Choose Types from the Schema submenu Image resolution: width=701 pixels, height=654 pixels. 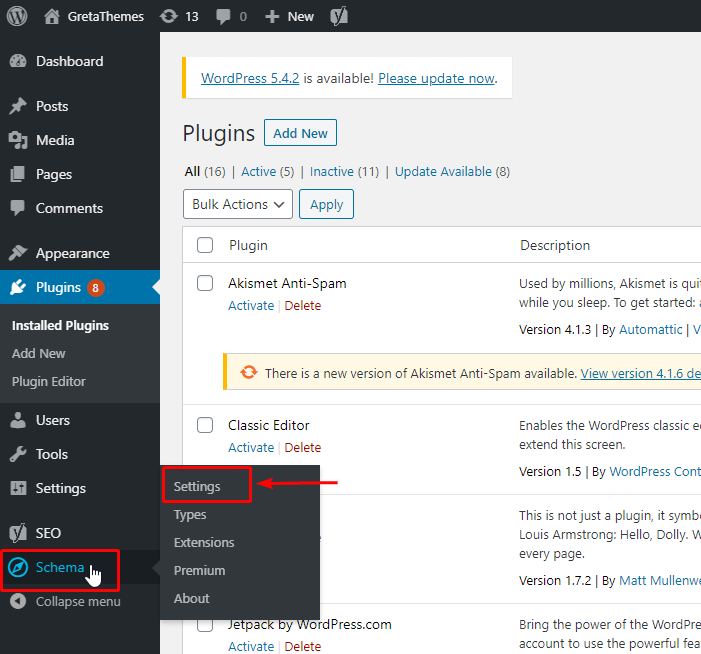(x=190, y=514)
